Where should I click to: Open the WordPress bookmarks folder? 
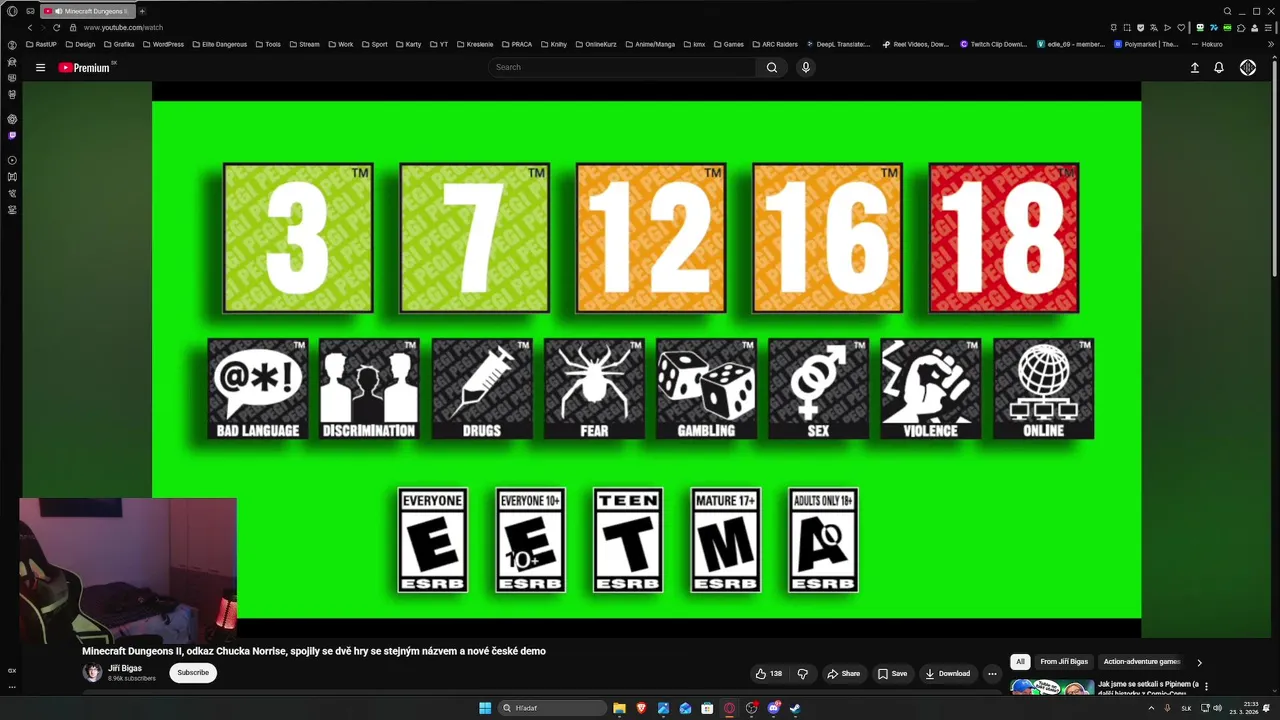163,45
